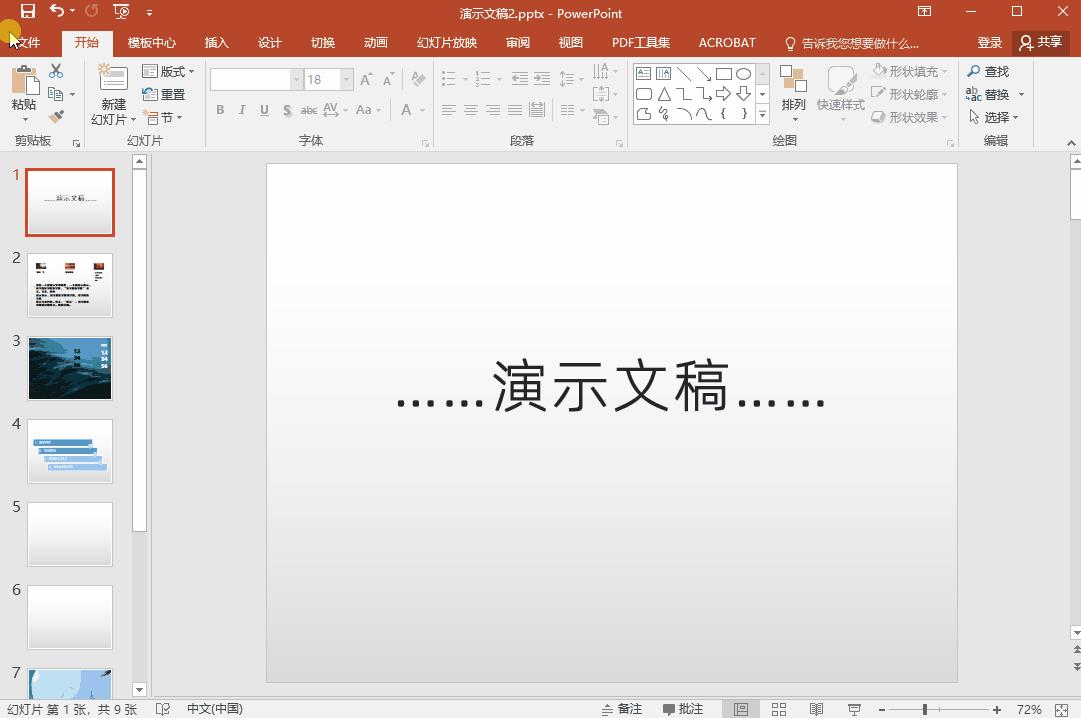Select the rectangle shape in the shapes gallery
1081x718 pixels.
pos(723,72)
